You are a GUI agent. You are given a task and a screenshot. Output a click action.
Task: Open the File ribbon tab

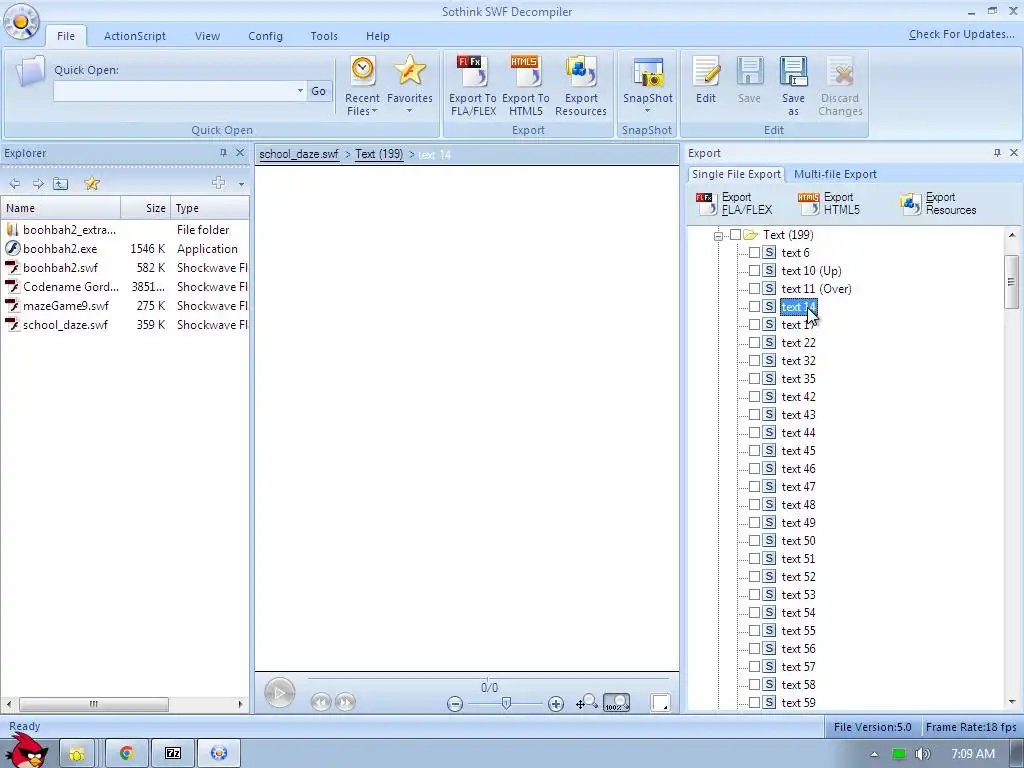(66, 36)
